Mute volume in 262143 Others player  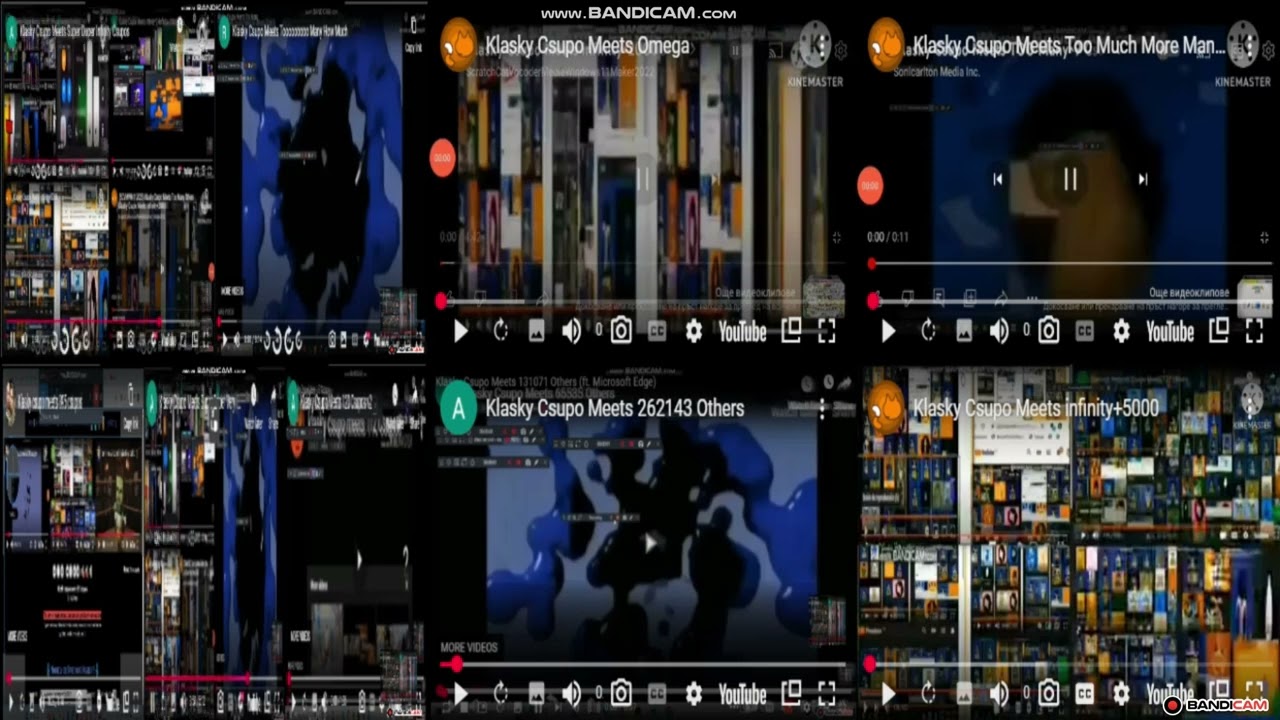click(x=571, y=694)
